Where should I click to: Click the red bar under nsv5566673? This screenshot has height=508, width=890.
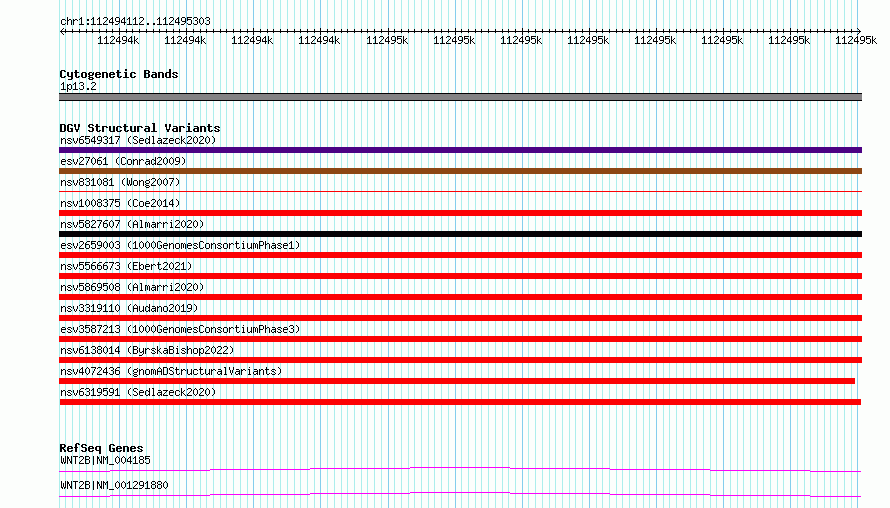(x=460, y=276)
